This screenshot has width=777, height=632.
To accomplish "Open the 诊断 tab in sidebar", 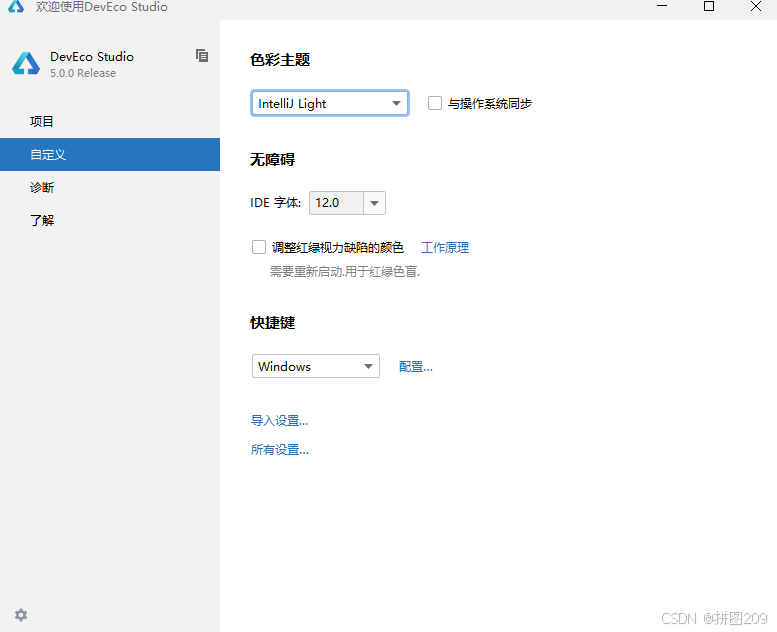I will (x=110, y=187).
